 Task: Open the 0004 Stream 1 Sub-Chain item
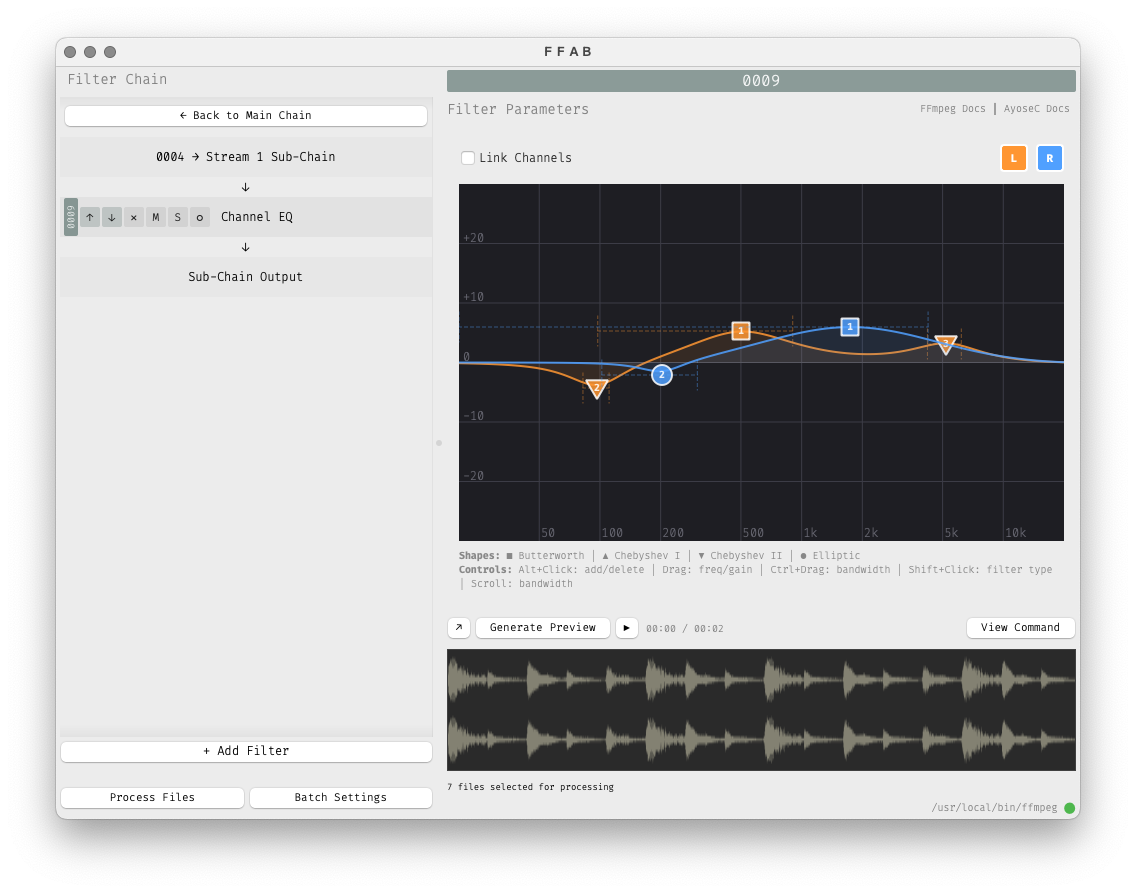click(246, 157)
